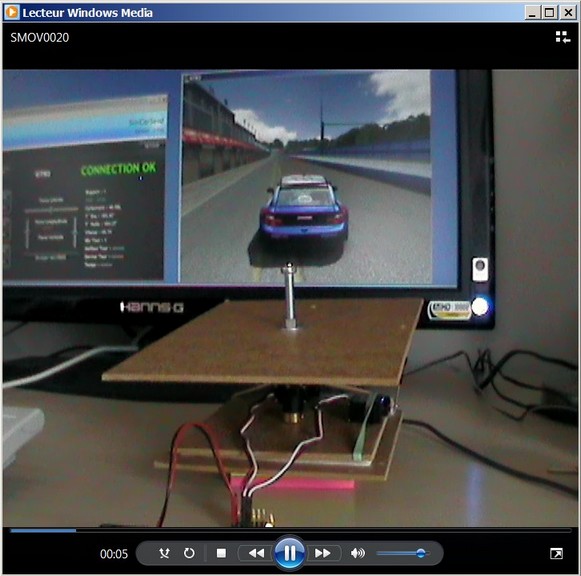The height and width of the screenshot is (576, 581).
Task: Click the seek bar at its midpoint
Action: coord(291,530)
